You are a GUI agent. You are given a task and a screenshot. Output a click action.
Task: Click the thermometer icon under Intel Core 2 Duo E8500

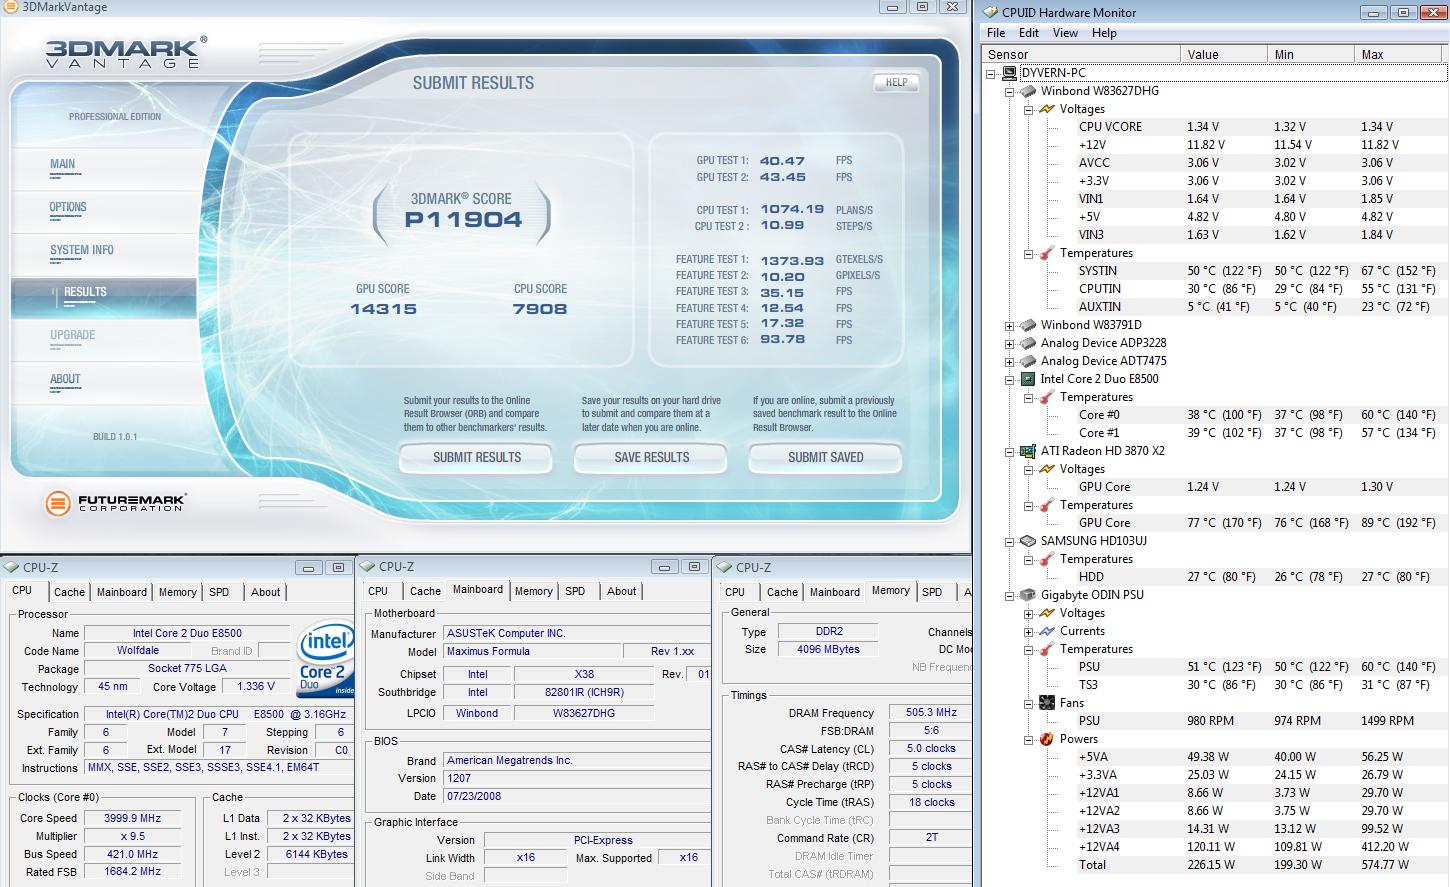pos(1047,397)
